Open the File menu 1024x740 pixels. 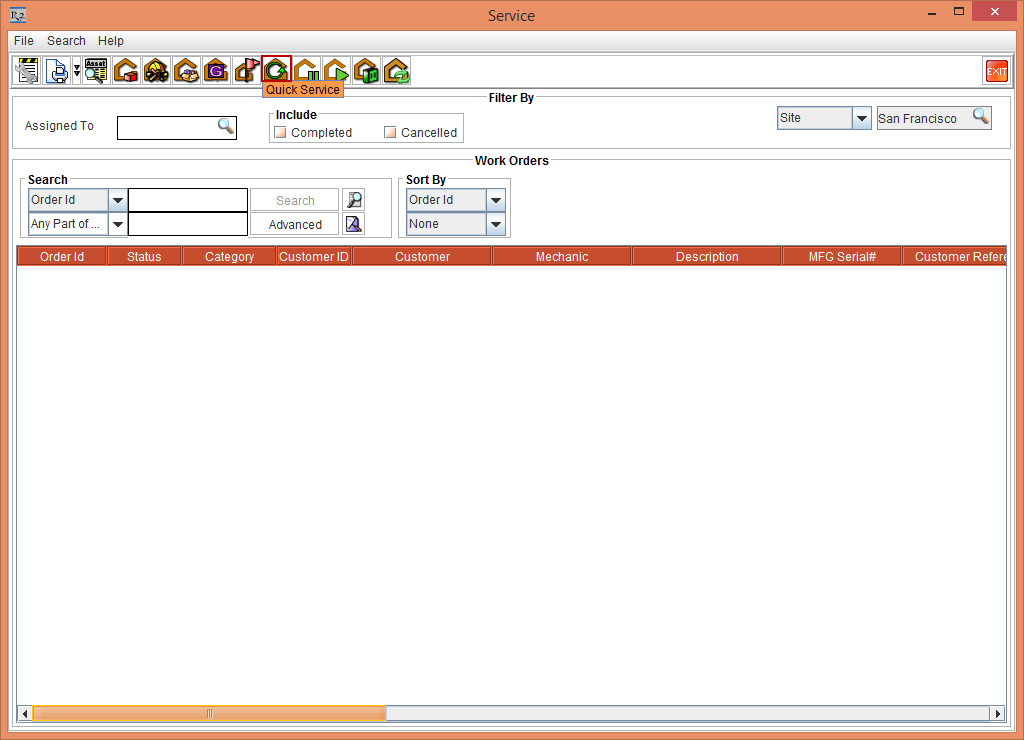pyautogui.click(x=24, y=41)
